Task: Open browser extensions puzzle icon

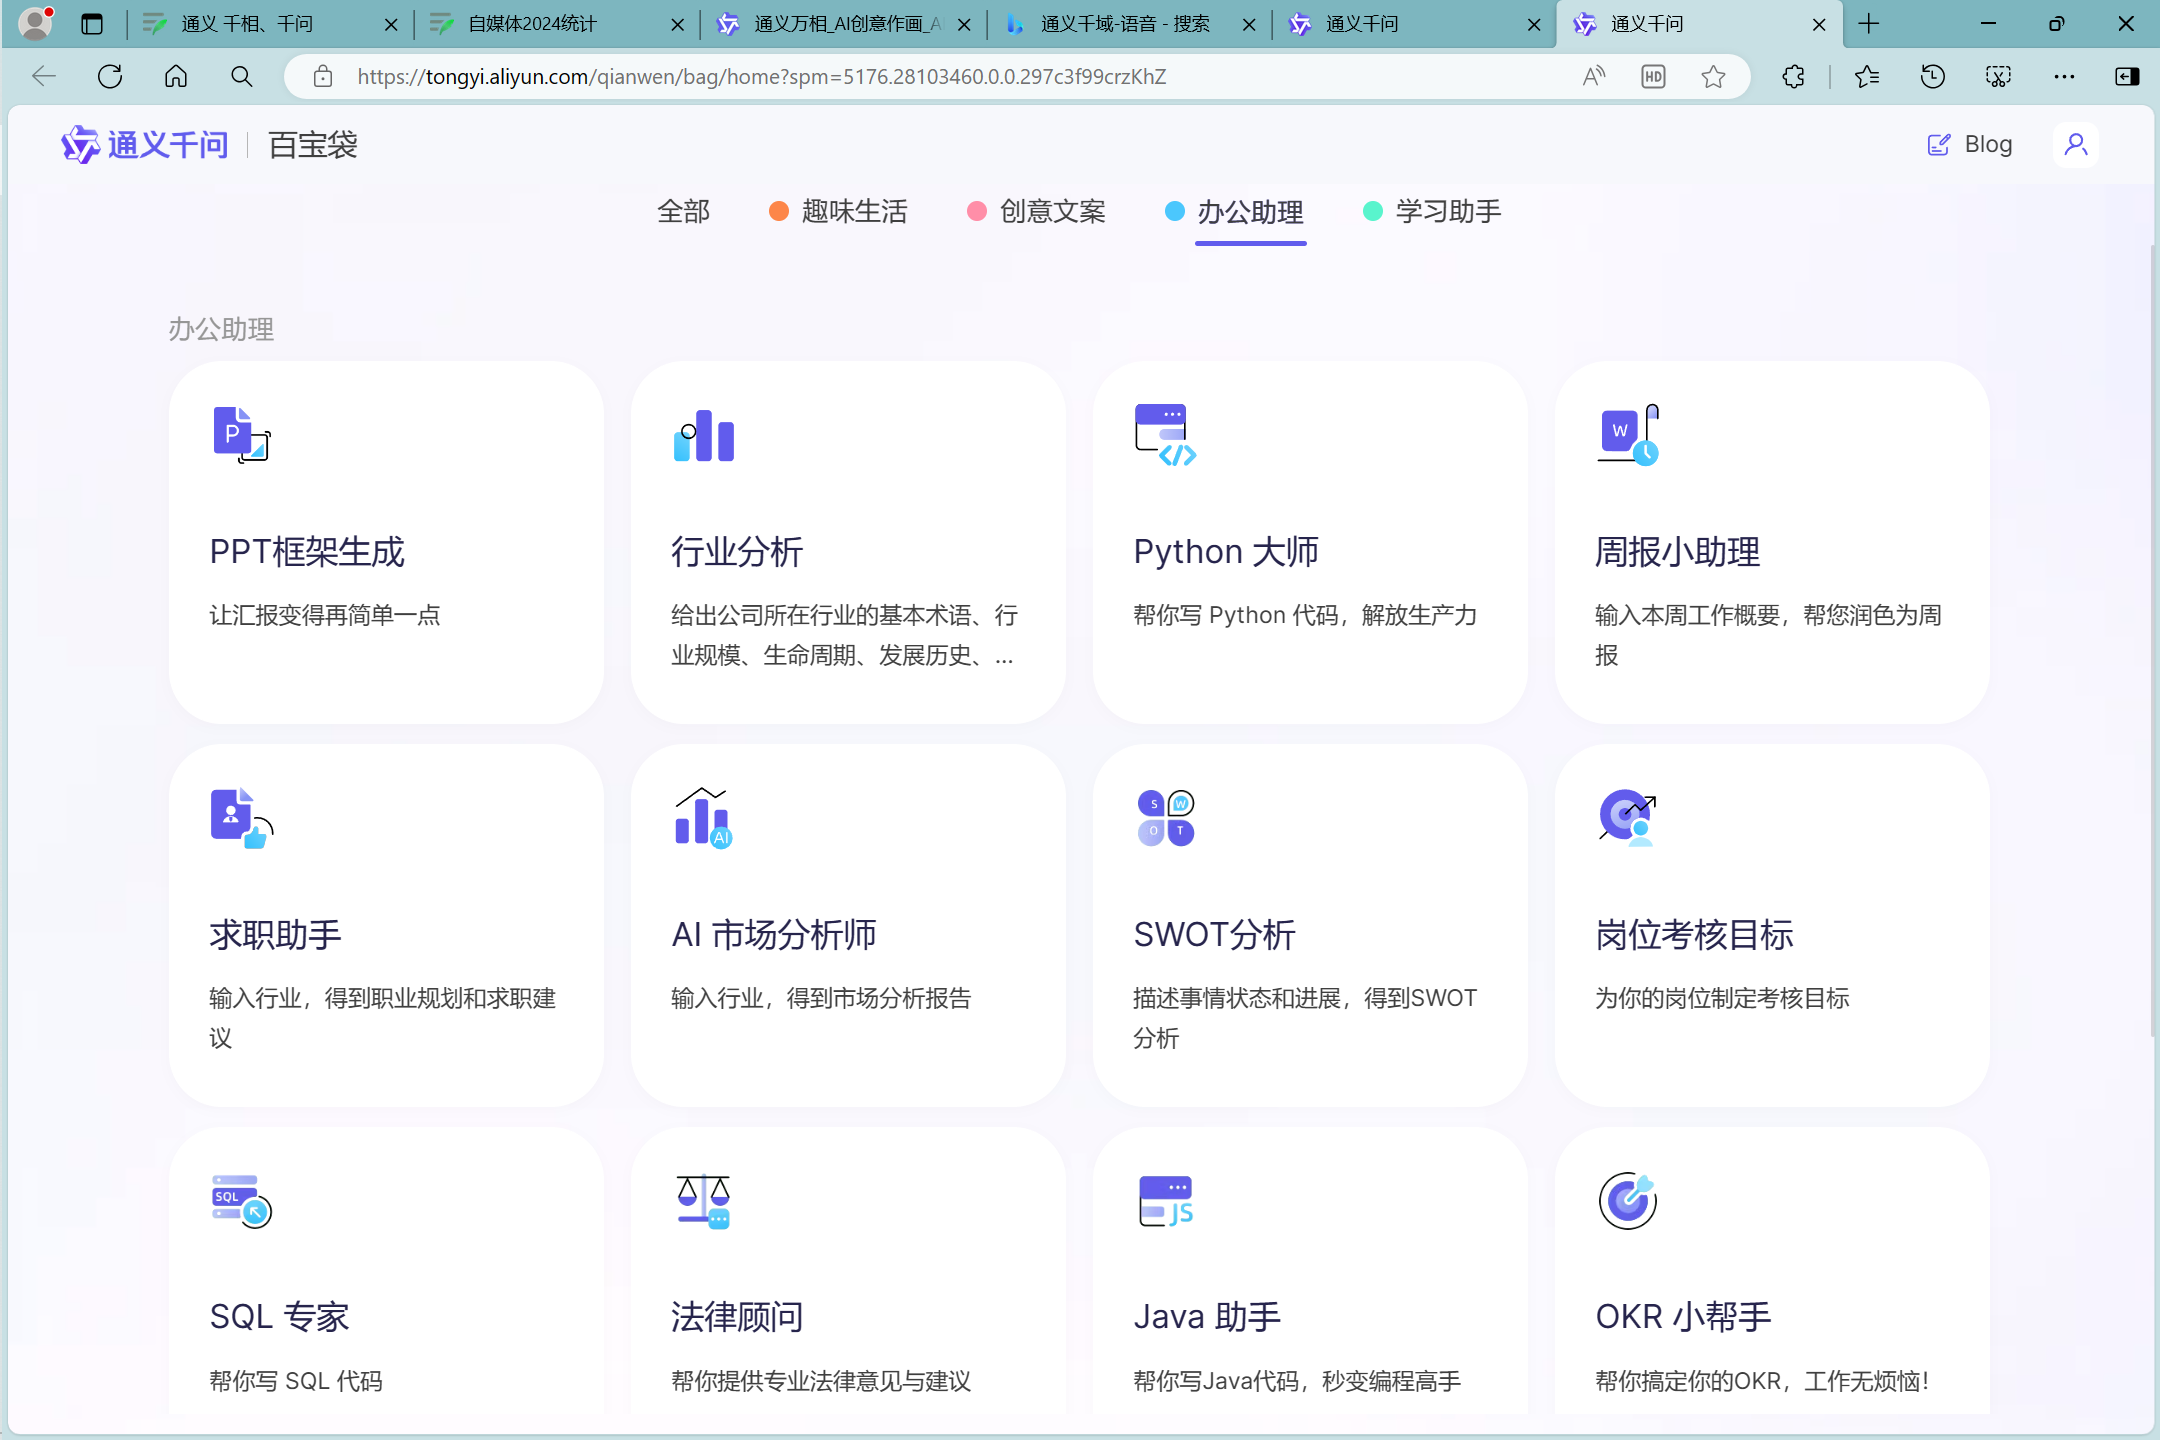Action: (x=1794, y=77)
